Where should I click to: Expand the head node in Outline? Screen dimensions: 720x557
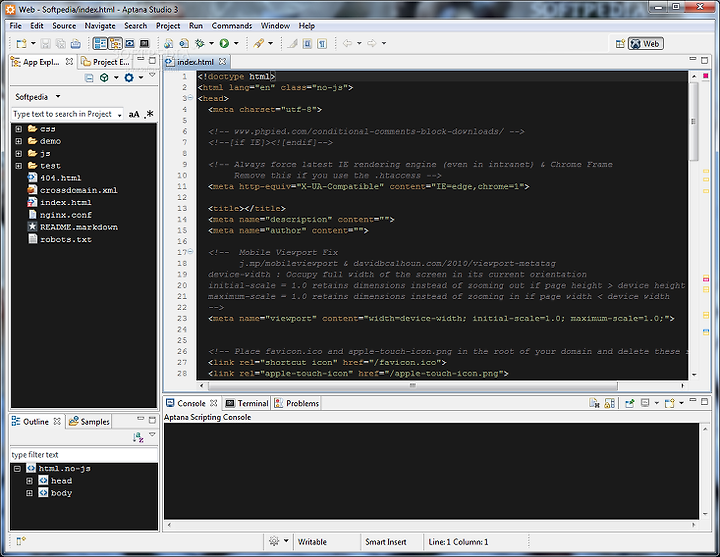(x=29, y=481)
